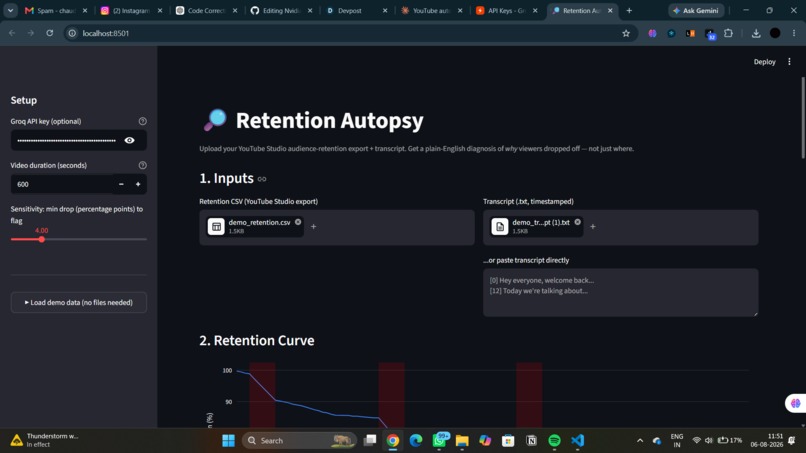Open a new browser tab
This screenshot has width=806, height=453.
629,10
